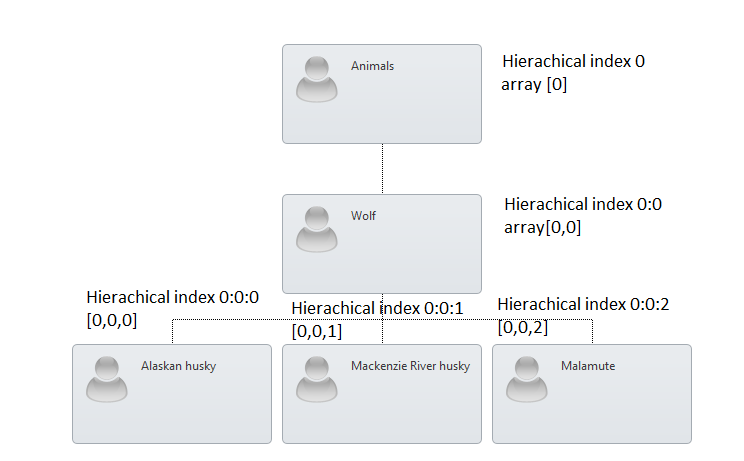Select the "Hierachical index 0:0" annotation
This screenshot has height=461, width=744.
(583, 204)
